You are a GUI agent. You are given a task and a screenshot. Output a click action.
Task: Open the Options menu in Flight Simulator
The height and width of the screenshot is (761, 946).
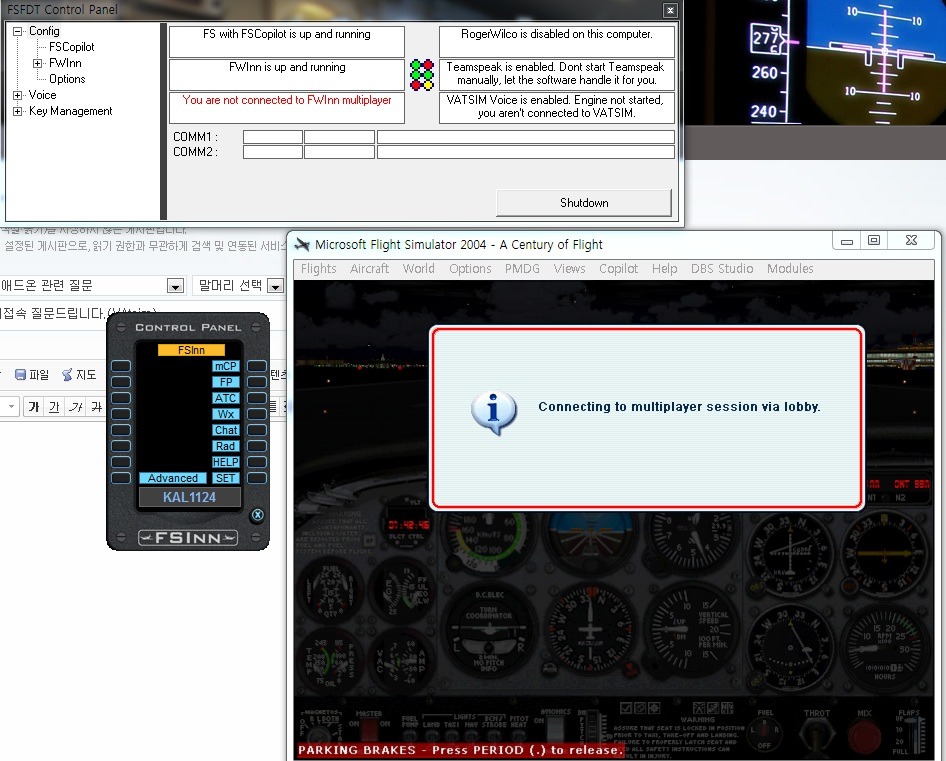[470, 269]
